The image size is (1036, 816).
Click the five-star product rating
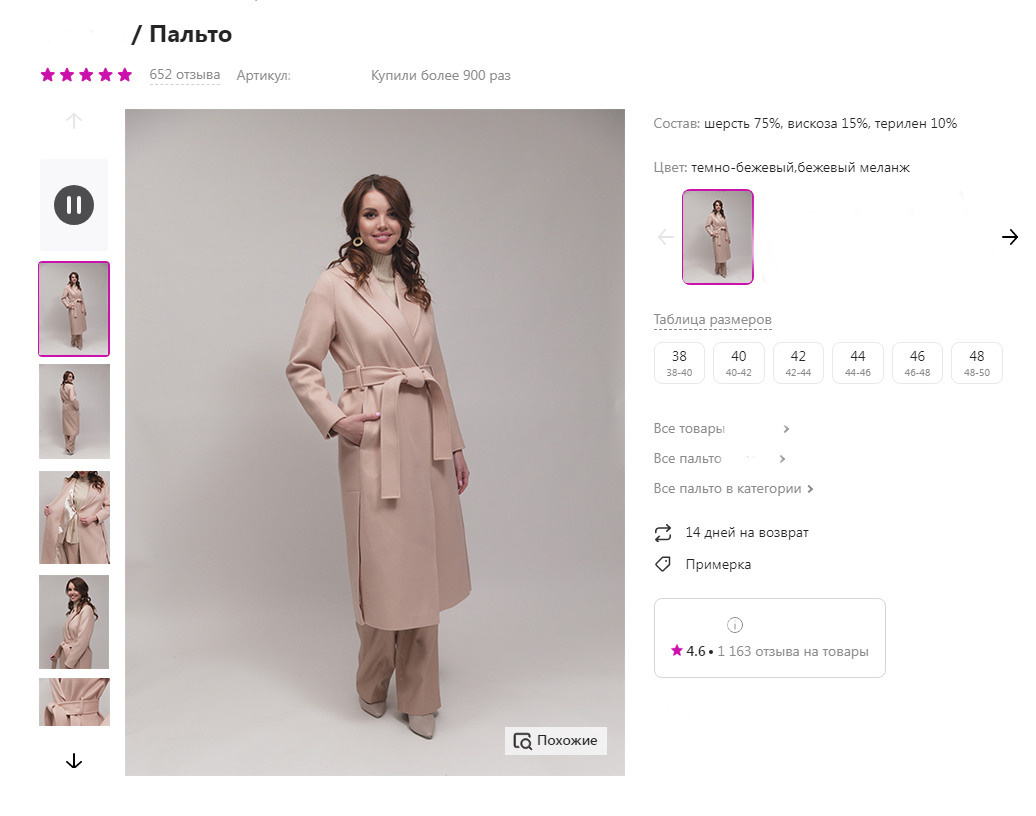click(86, 75)
